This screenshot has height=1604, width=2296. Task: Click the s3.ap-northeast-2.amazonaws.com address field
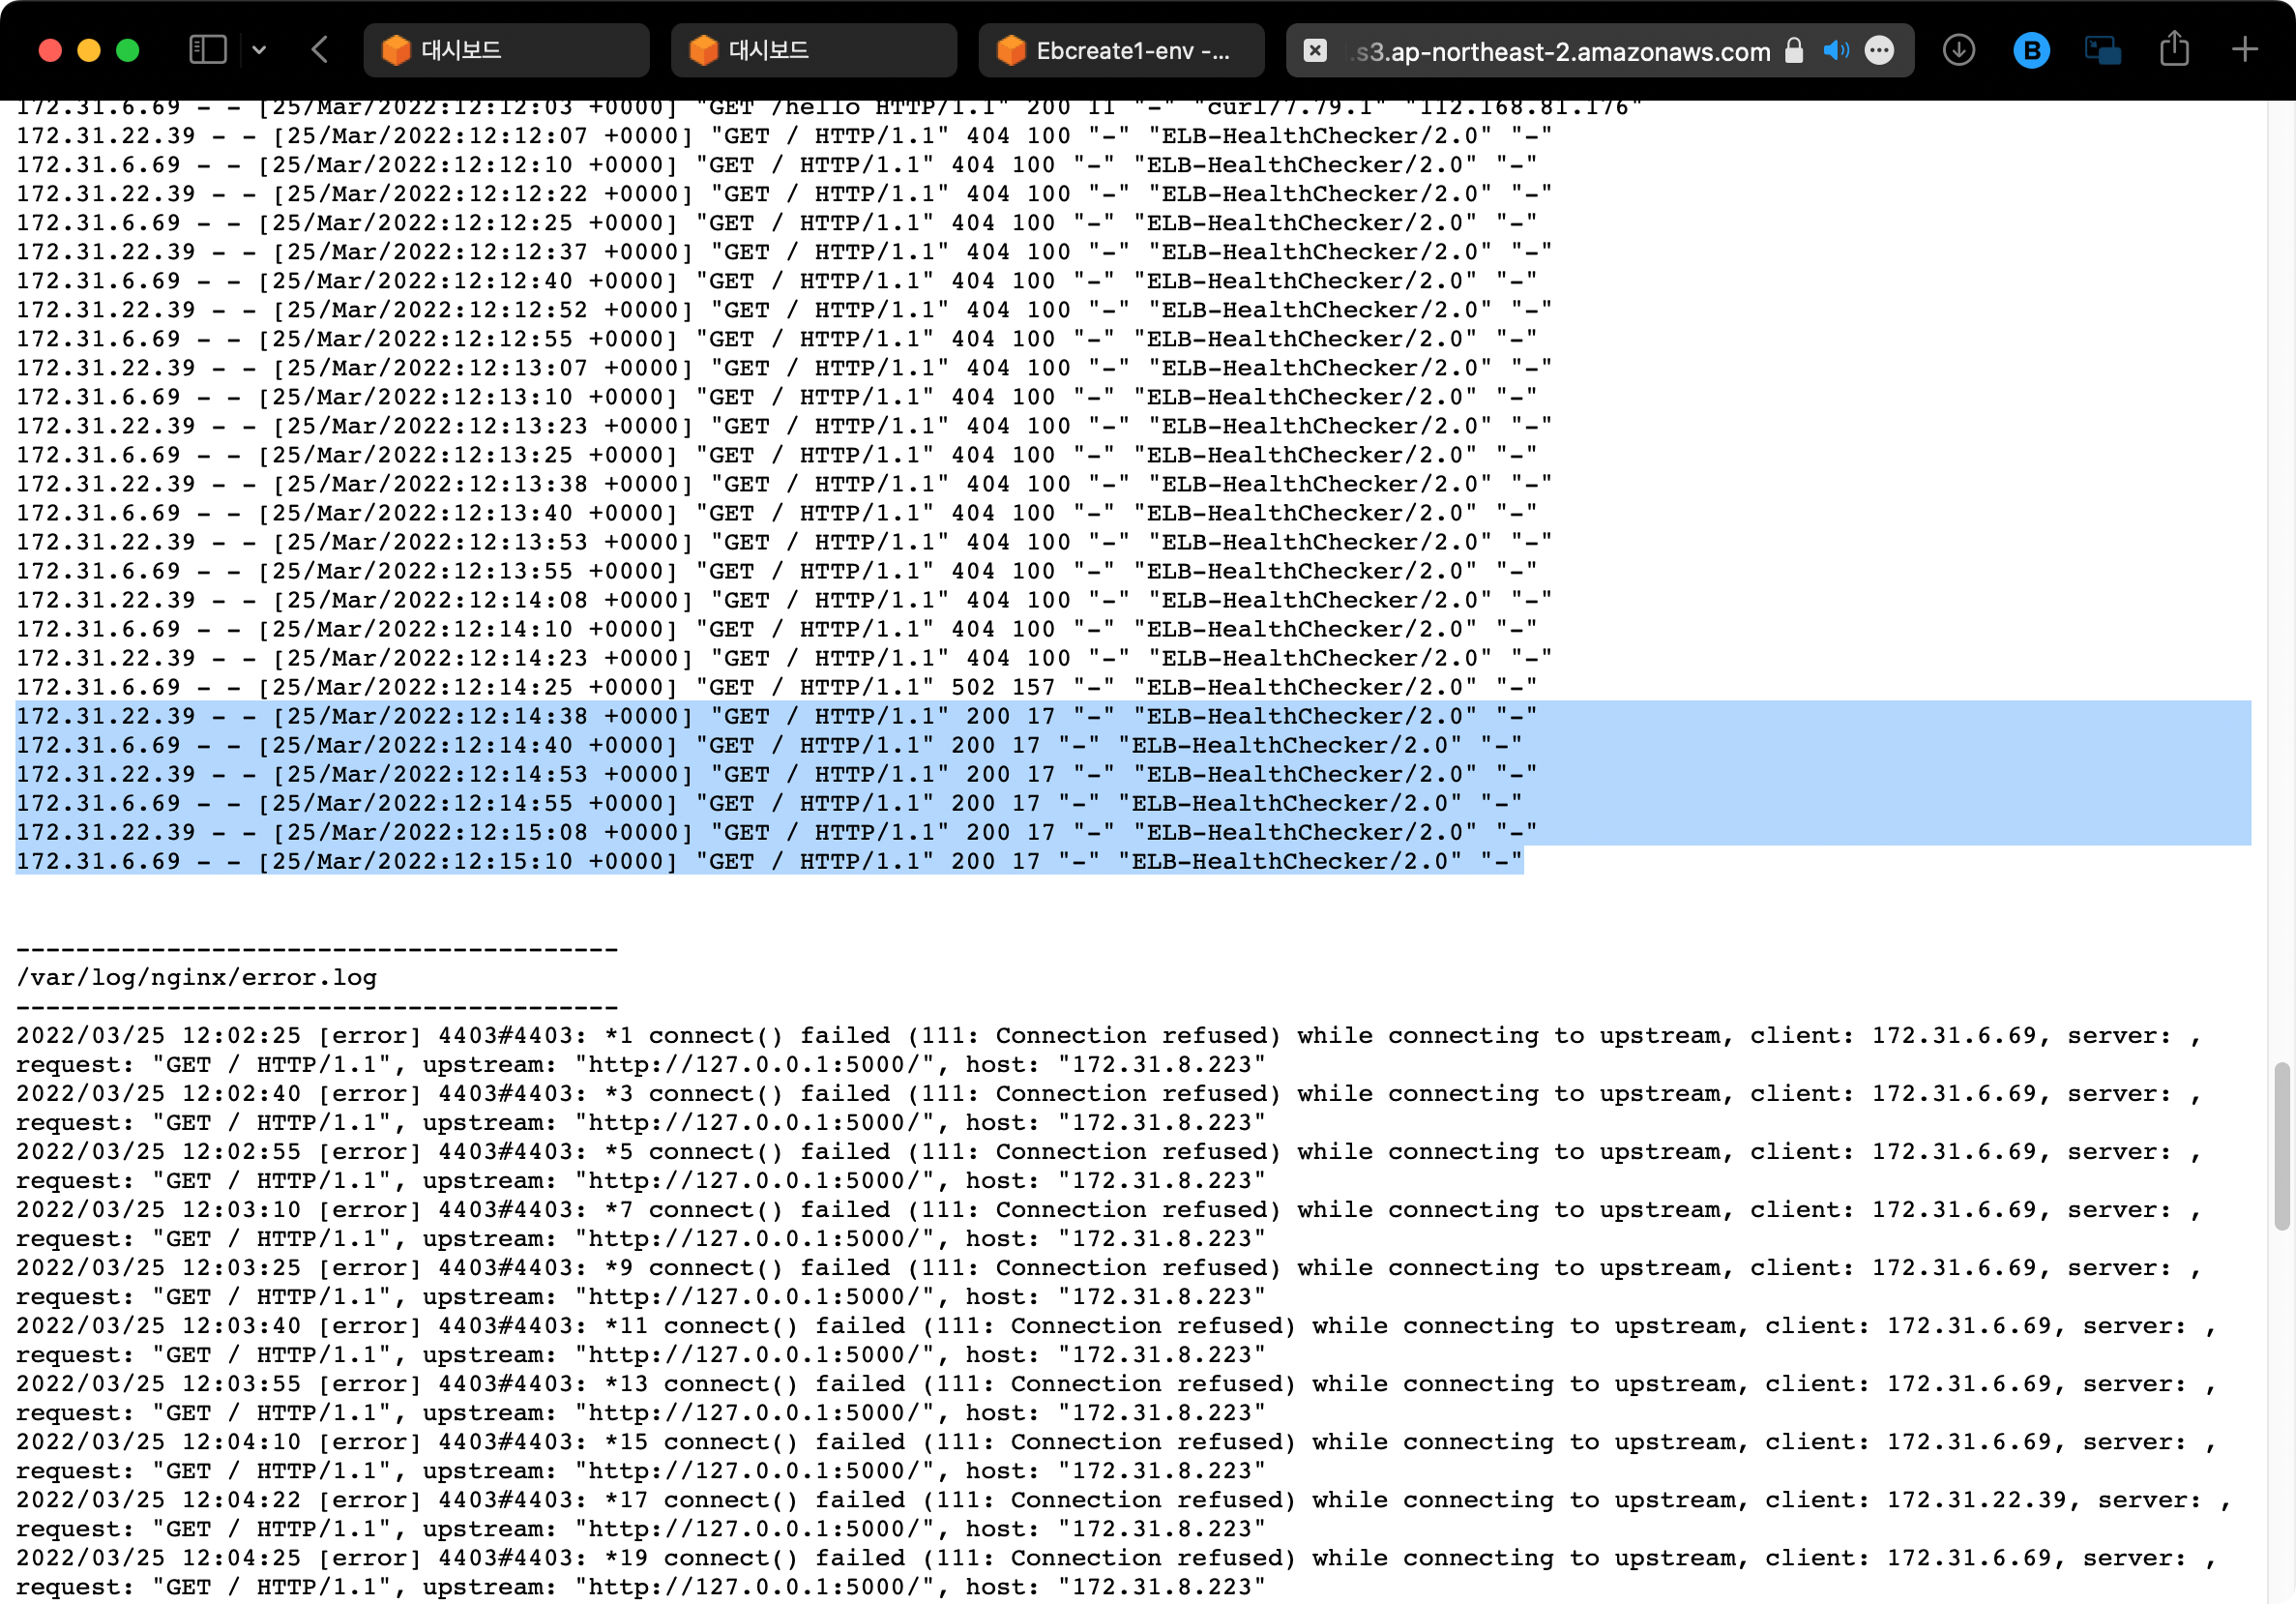[x=1561, y=51]
